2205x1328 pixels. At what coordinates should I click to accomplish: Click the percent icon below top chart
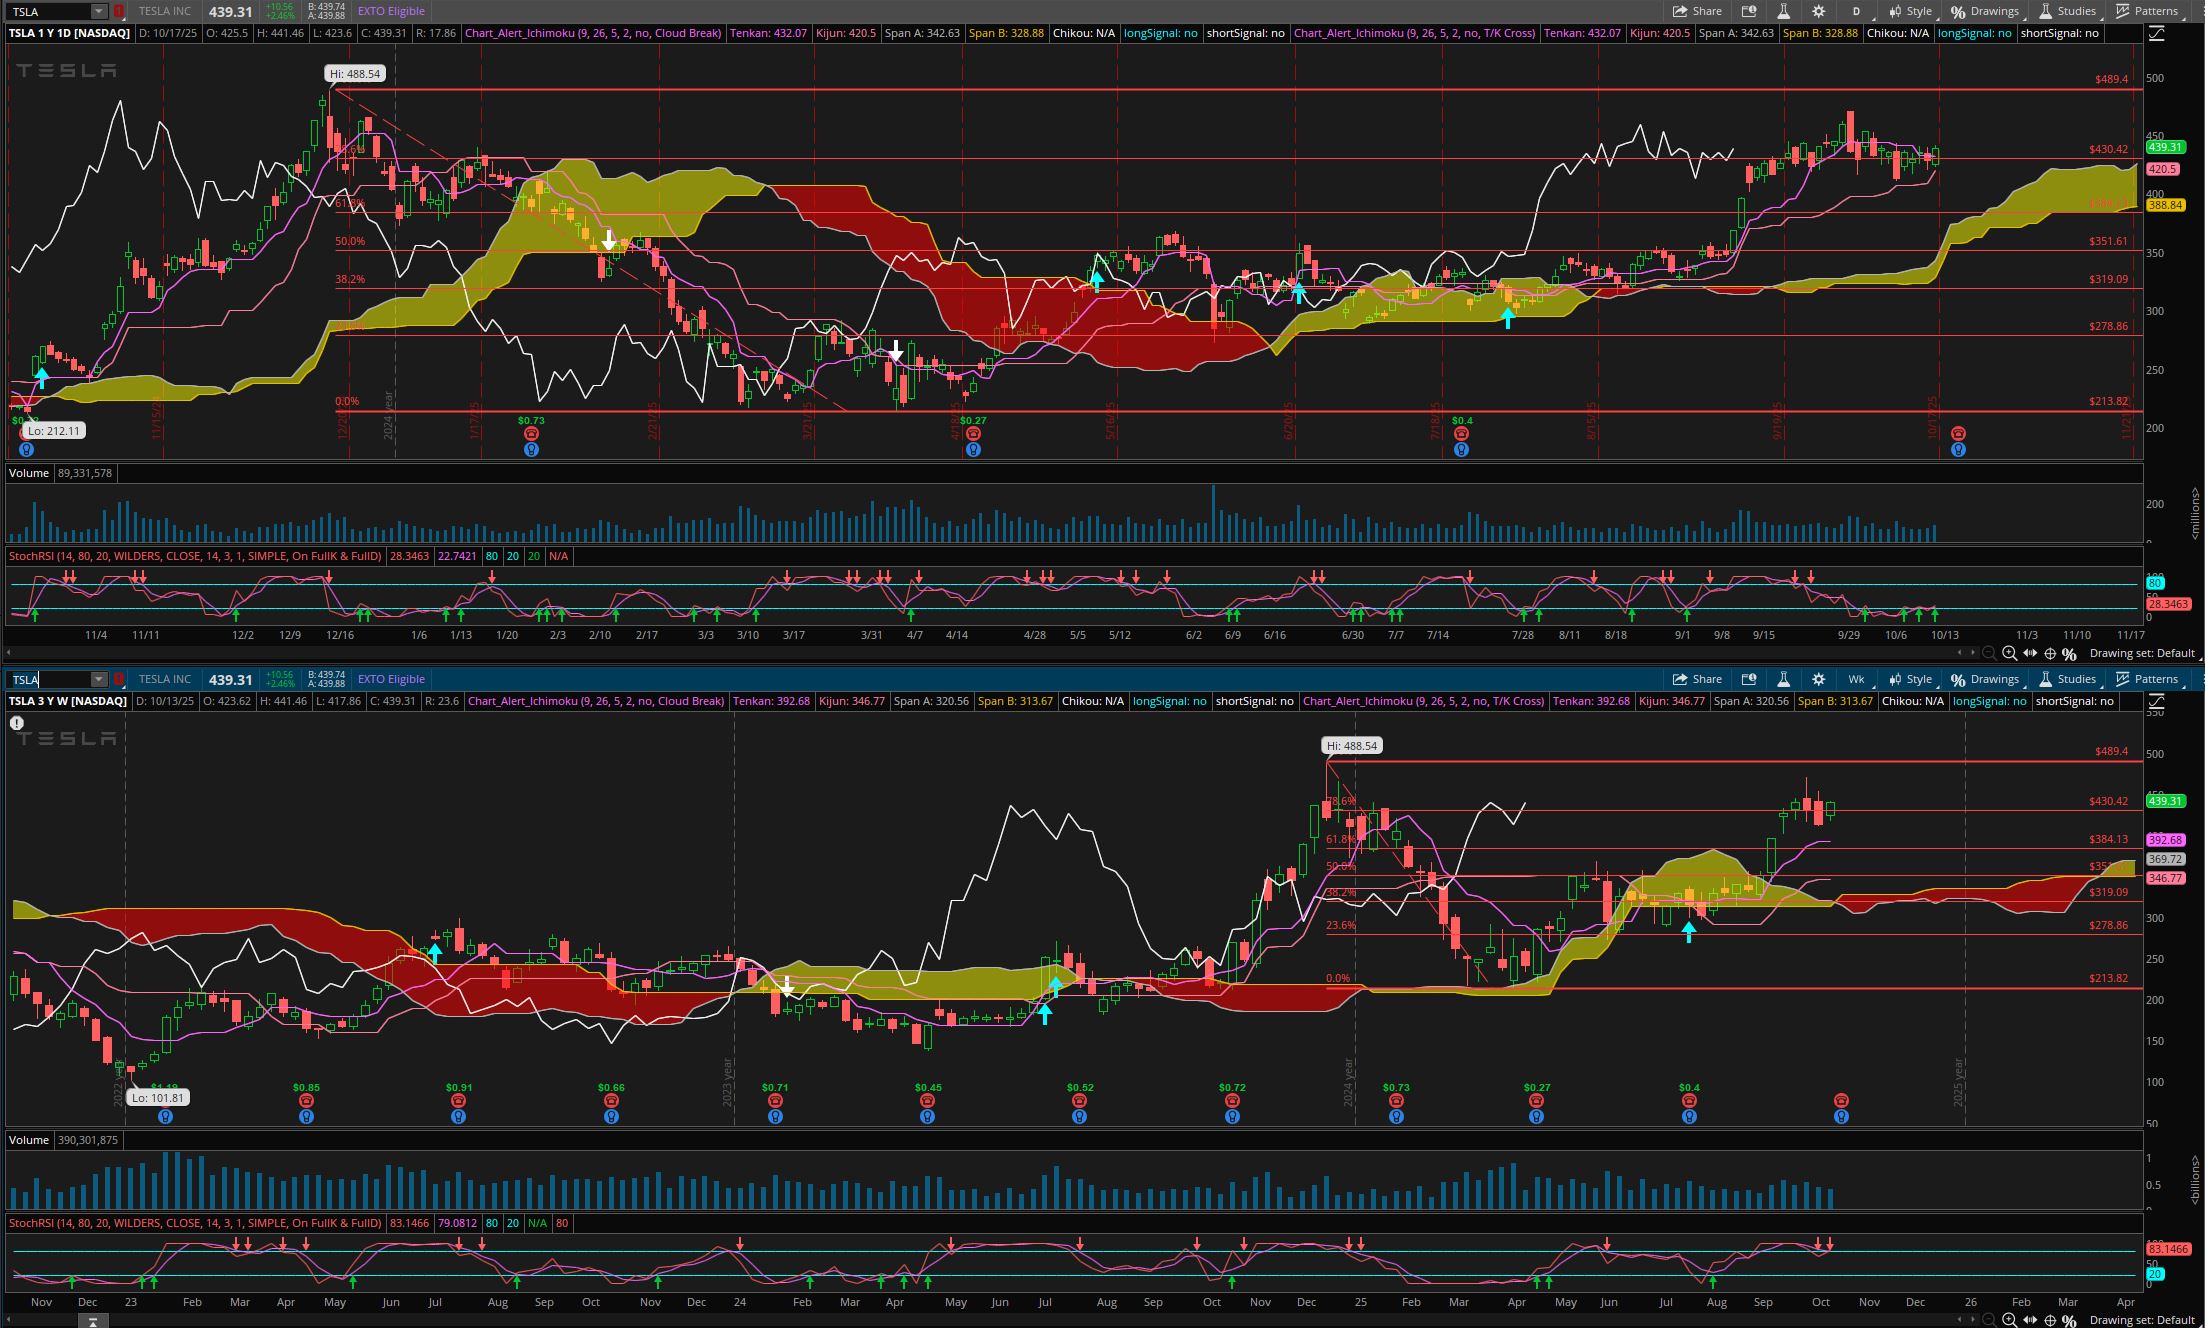2069,653
